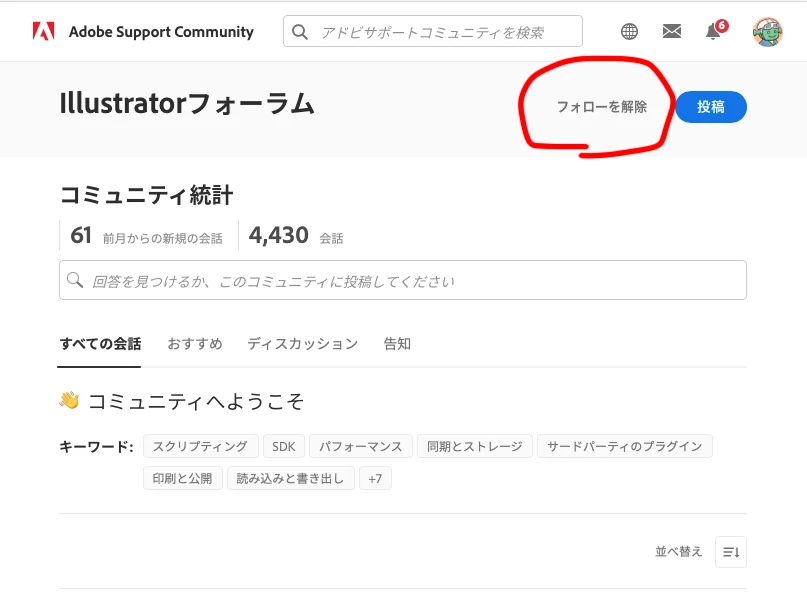Select the 読み込みと書き出し keyword tag
807x596 pixels.
tap(291, 478)
